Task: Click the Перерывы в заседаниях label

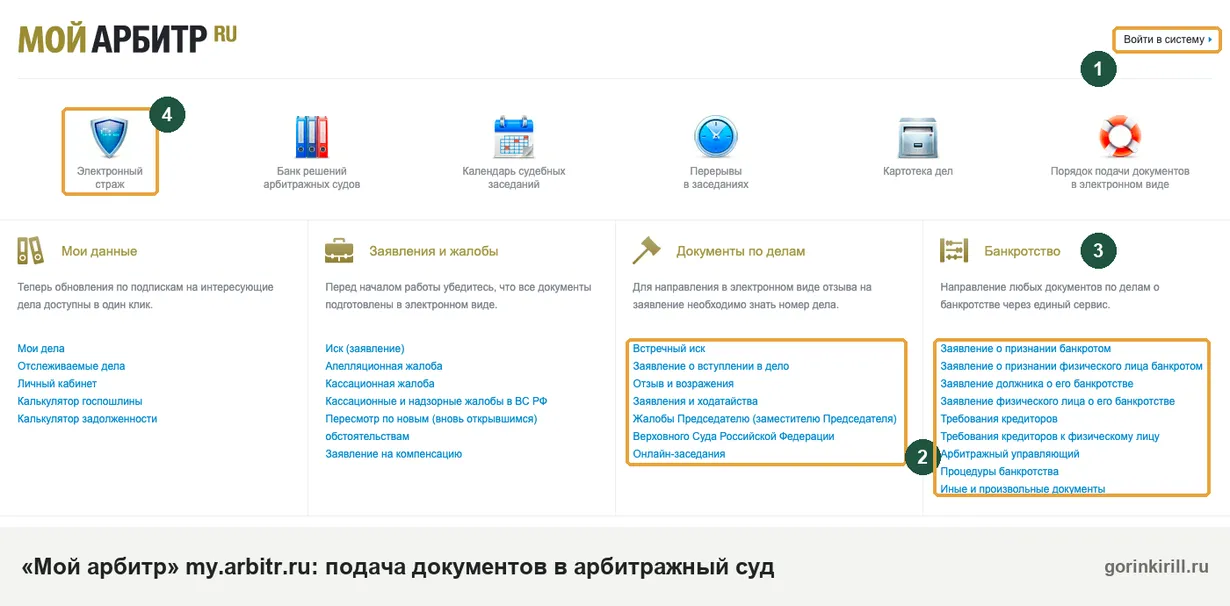Action: pos(716,178)
